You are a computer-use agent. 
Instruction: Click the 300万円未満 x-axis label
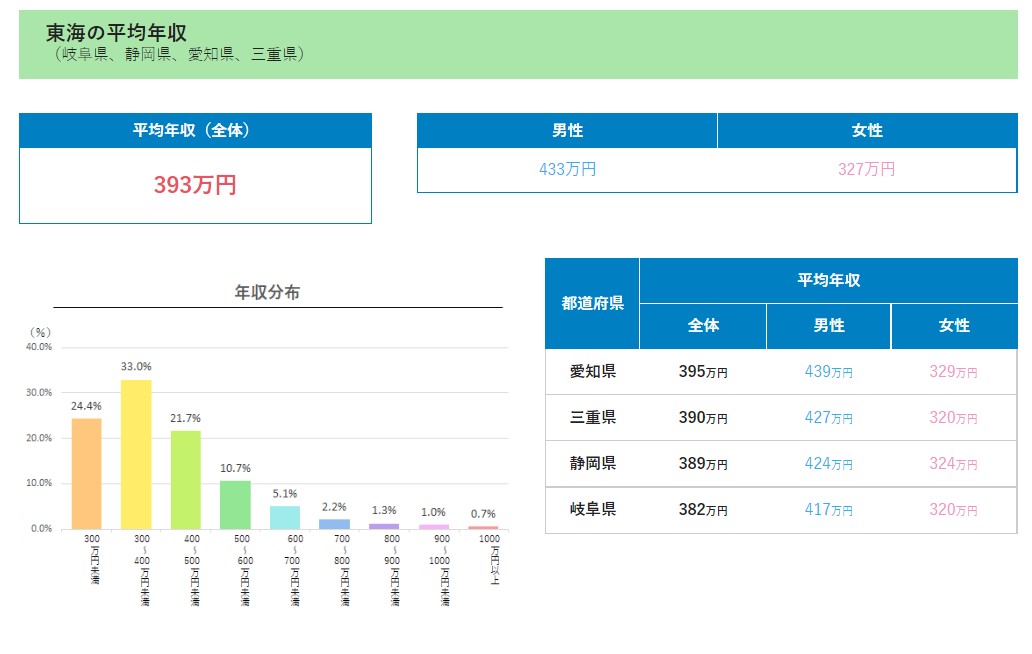pyautogui.click(x=93, y=559)
